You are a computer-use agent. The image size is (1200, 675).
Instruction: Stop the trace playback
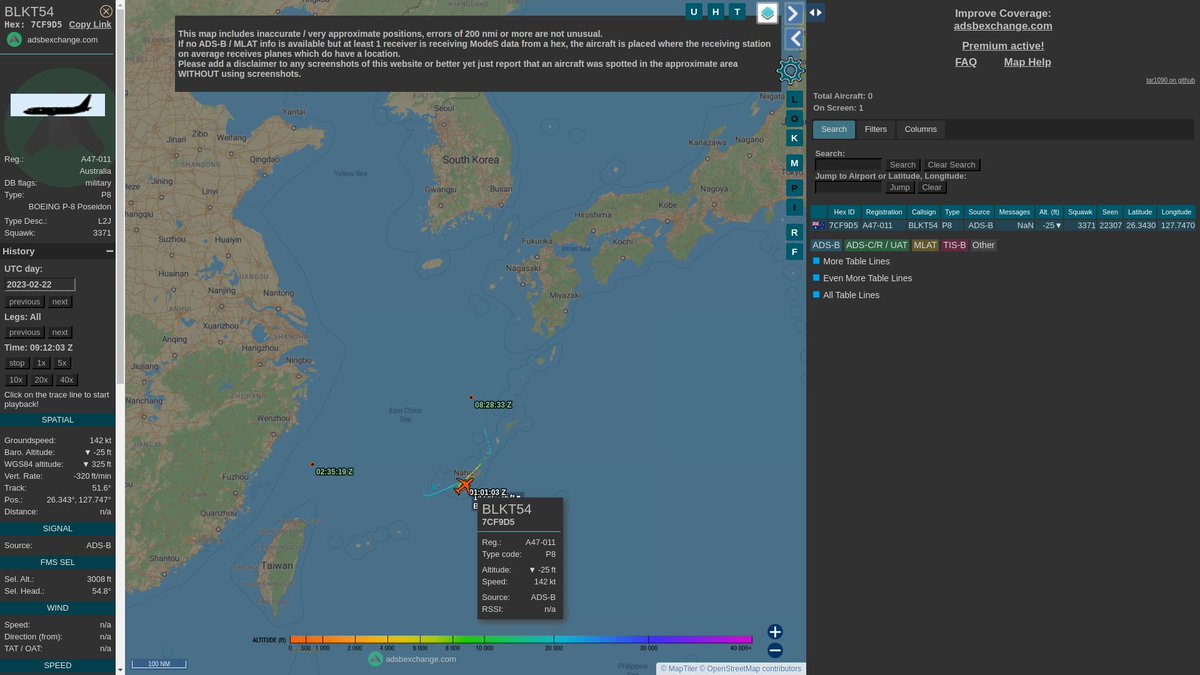[17, 363]
